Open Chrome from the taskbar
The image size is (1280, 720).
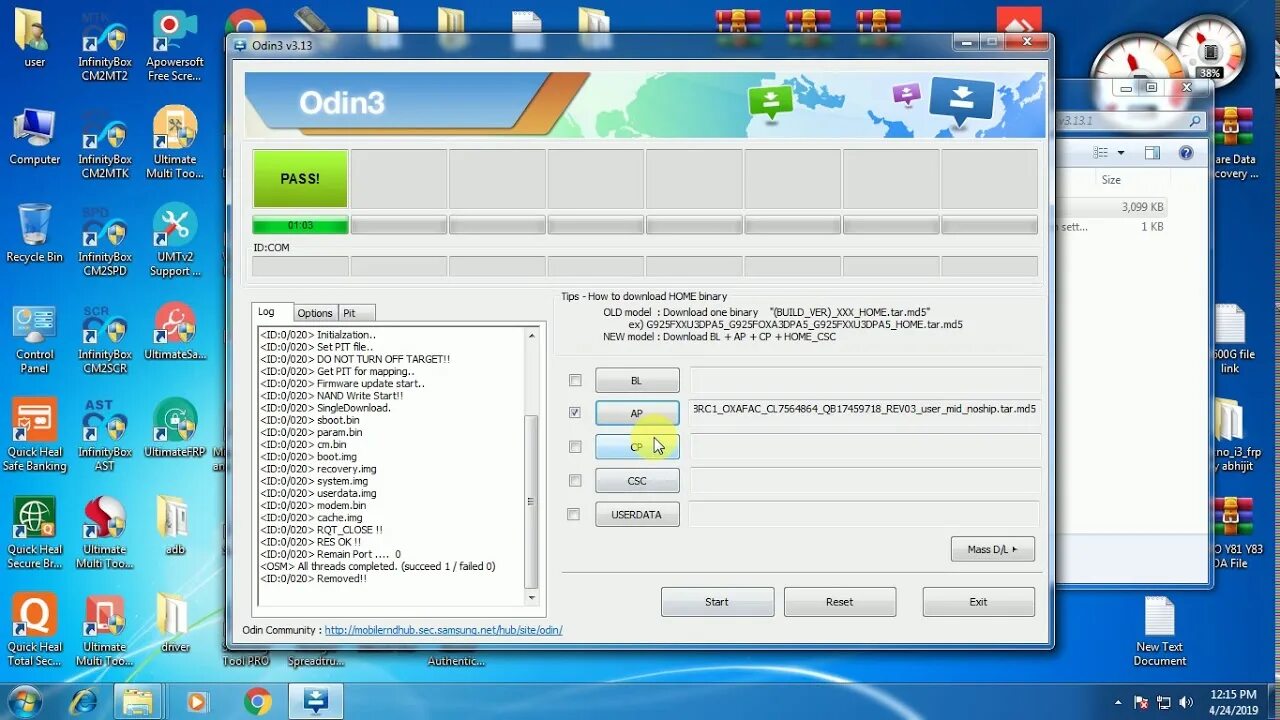tap(257, 702)
